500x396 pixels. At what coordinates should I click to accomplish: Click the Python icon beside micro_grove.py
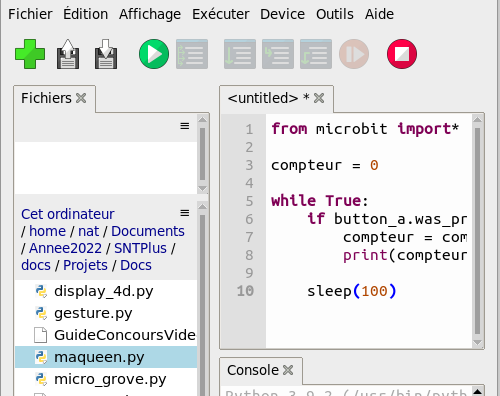[41, 379]
